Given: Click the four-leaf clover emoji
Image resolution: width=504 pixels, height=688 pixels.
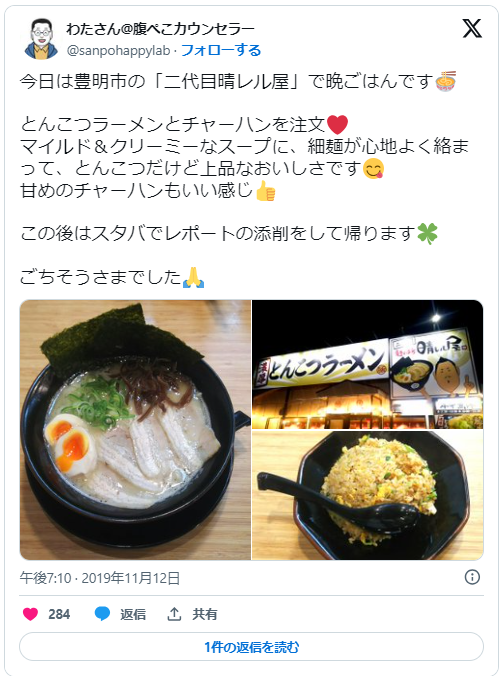Looking at the screenshot, I should click(x=427, y=234).
